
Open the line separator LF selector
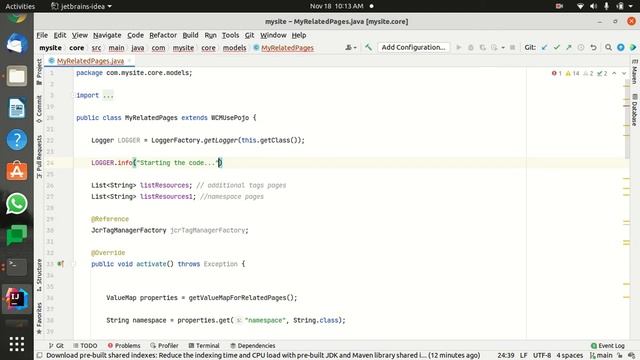click(x=523, y=356)
